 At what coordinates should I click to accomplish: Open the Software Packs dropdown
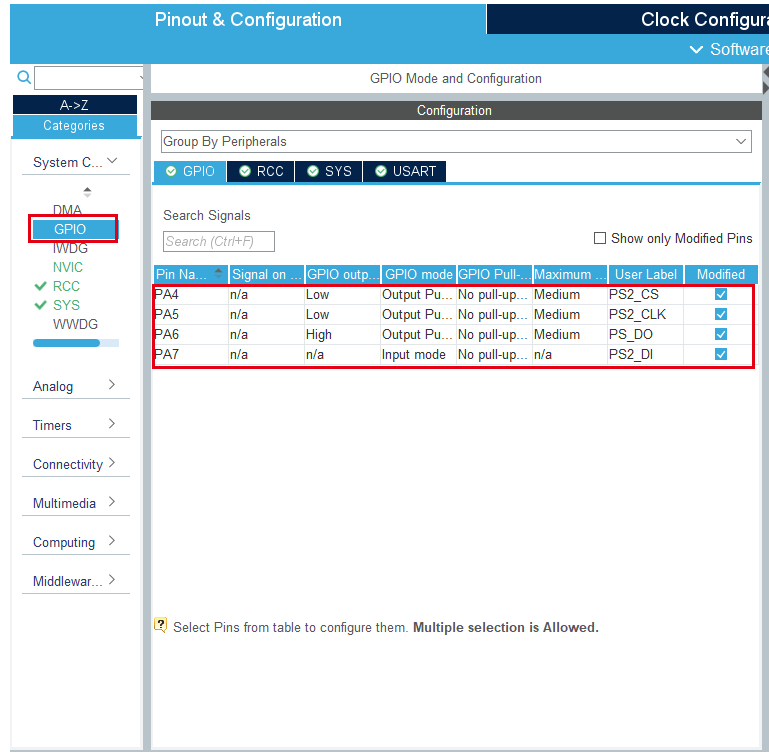(x=729, y=49)
